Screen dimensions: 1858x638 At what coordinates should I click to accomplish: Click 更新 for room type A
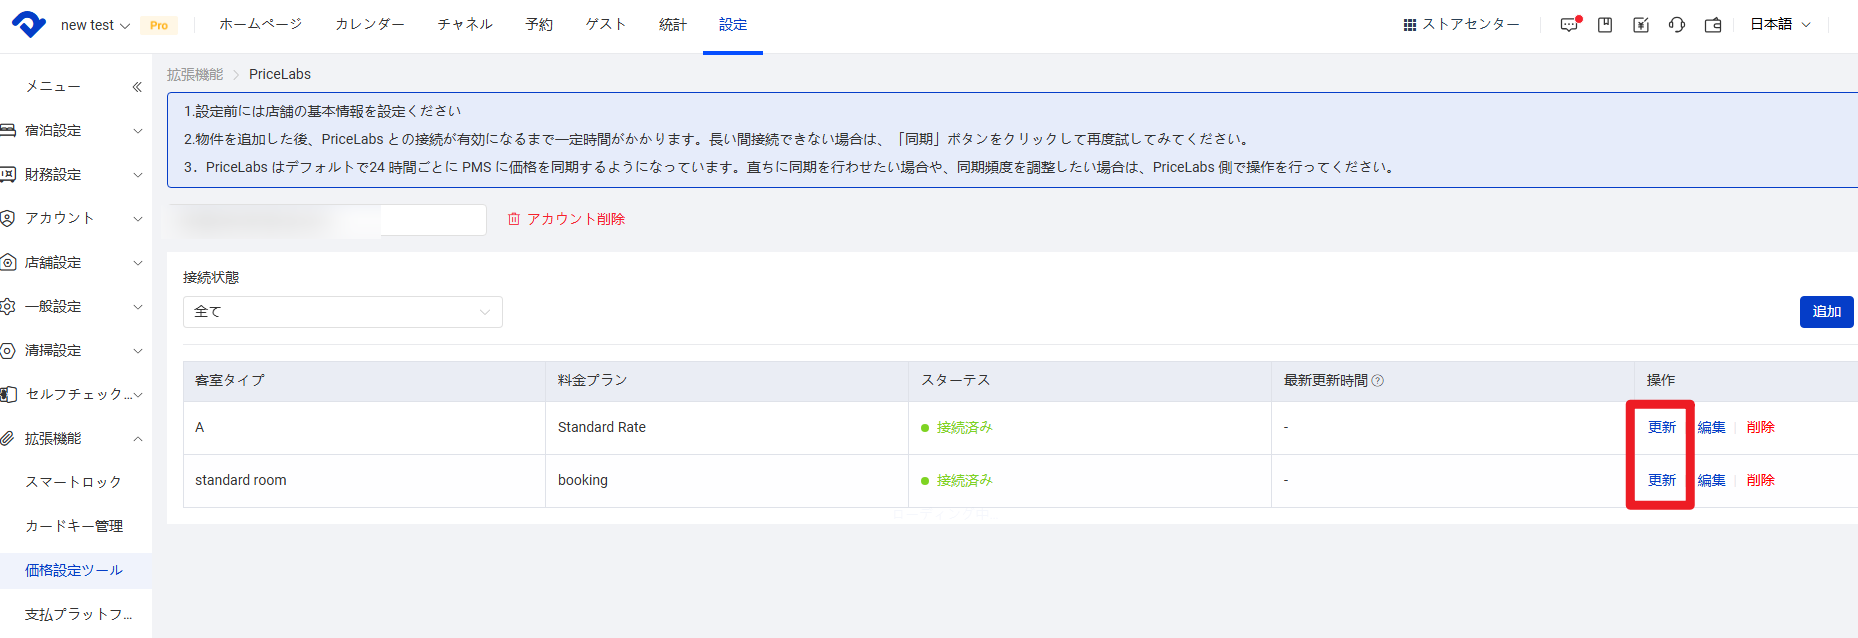(x=1662, y=427)
